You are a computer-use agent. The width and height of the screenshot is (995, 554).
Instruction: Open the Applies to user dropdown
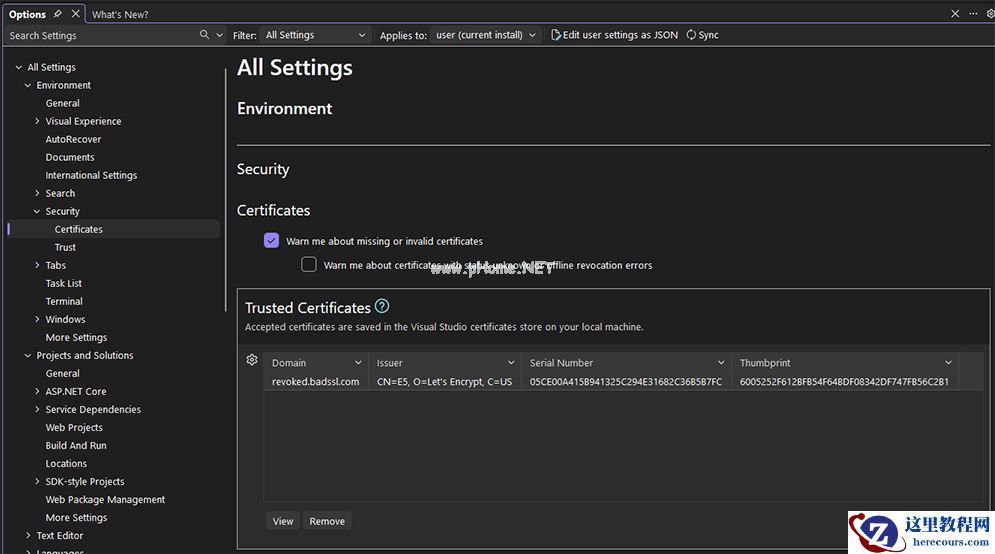point(486,35)
